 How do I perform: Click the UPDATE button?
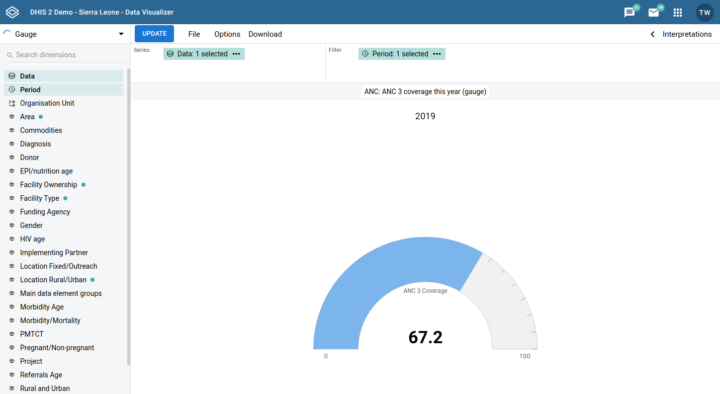154,34
